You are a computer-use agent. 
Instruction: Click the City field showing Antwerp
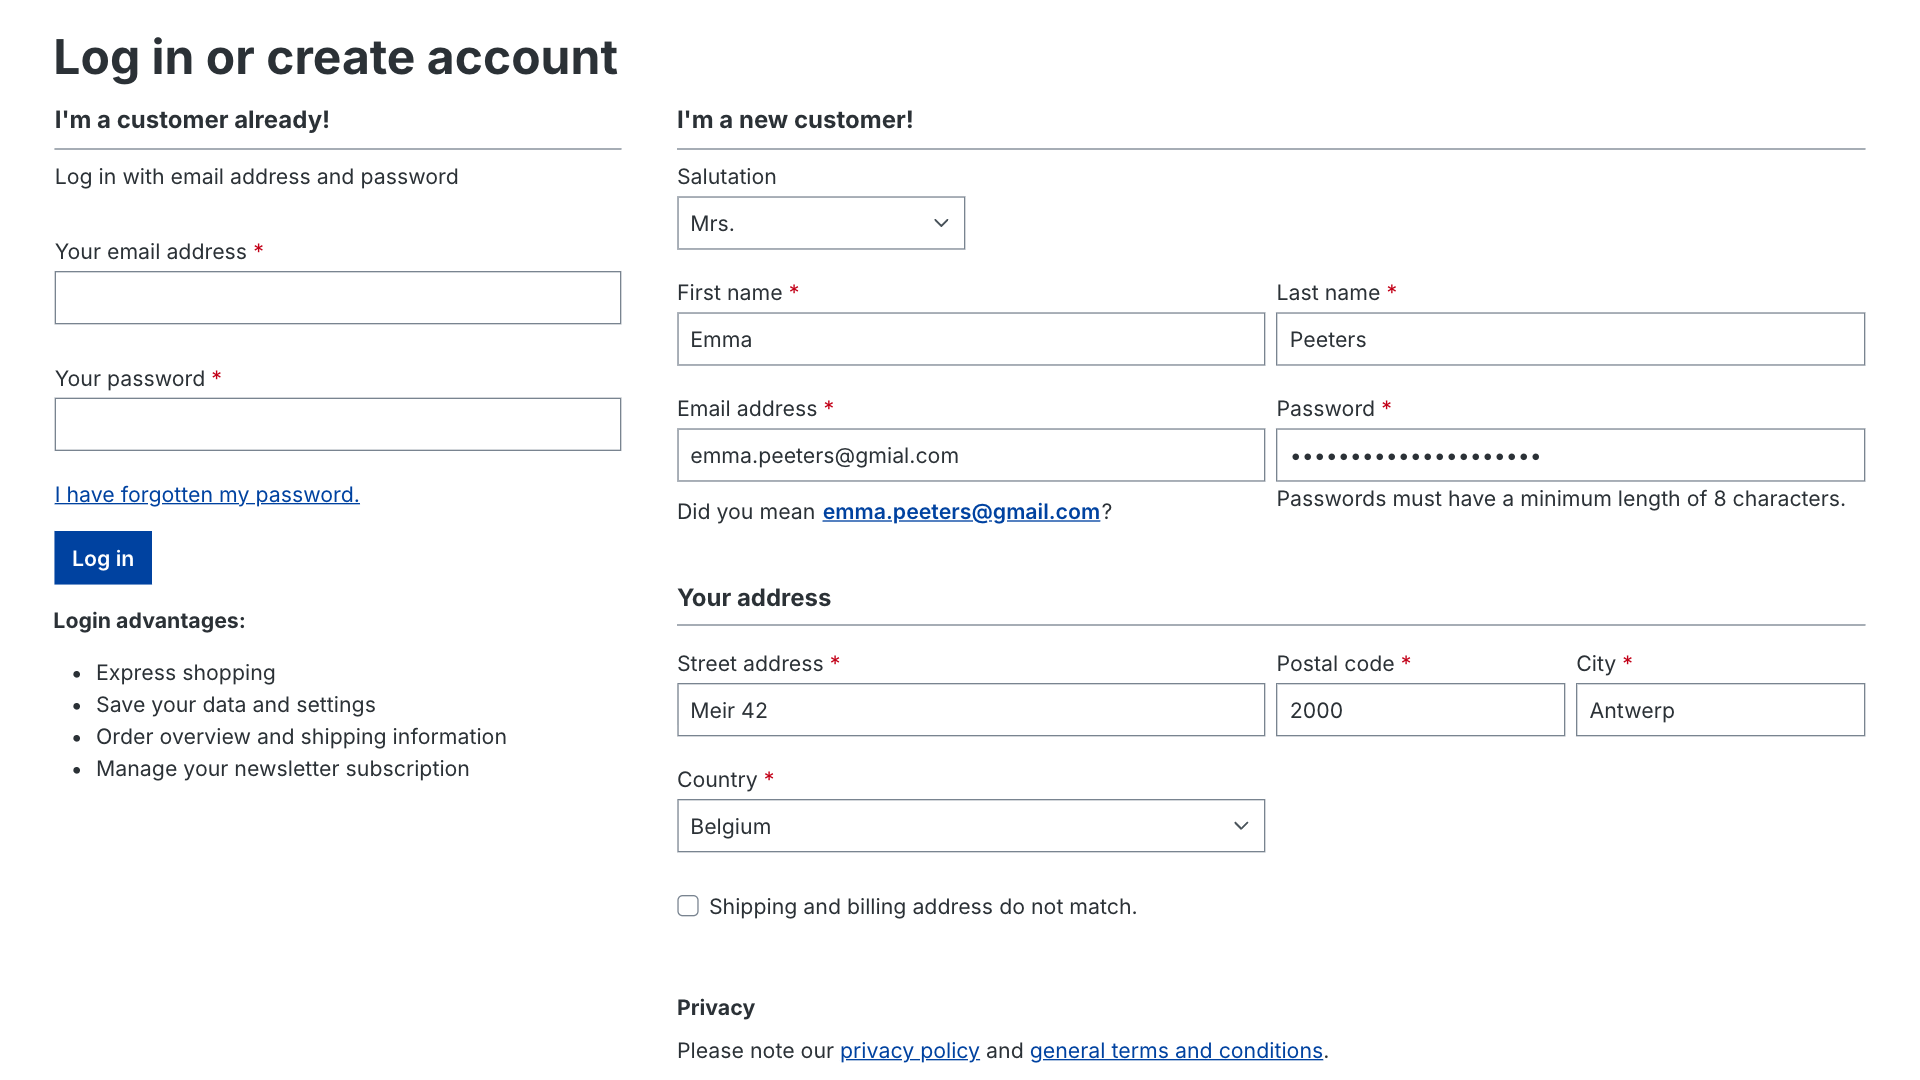[x=1720, y=710]
